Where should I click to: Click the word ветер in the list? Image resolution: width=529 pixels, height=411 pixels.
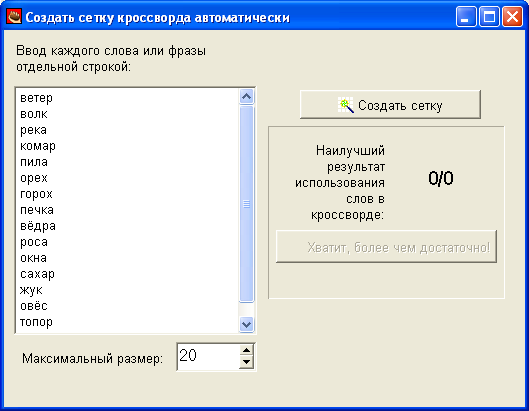point(36,98)
